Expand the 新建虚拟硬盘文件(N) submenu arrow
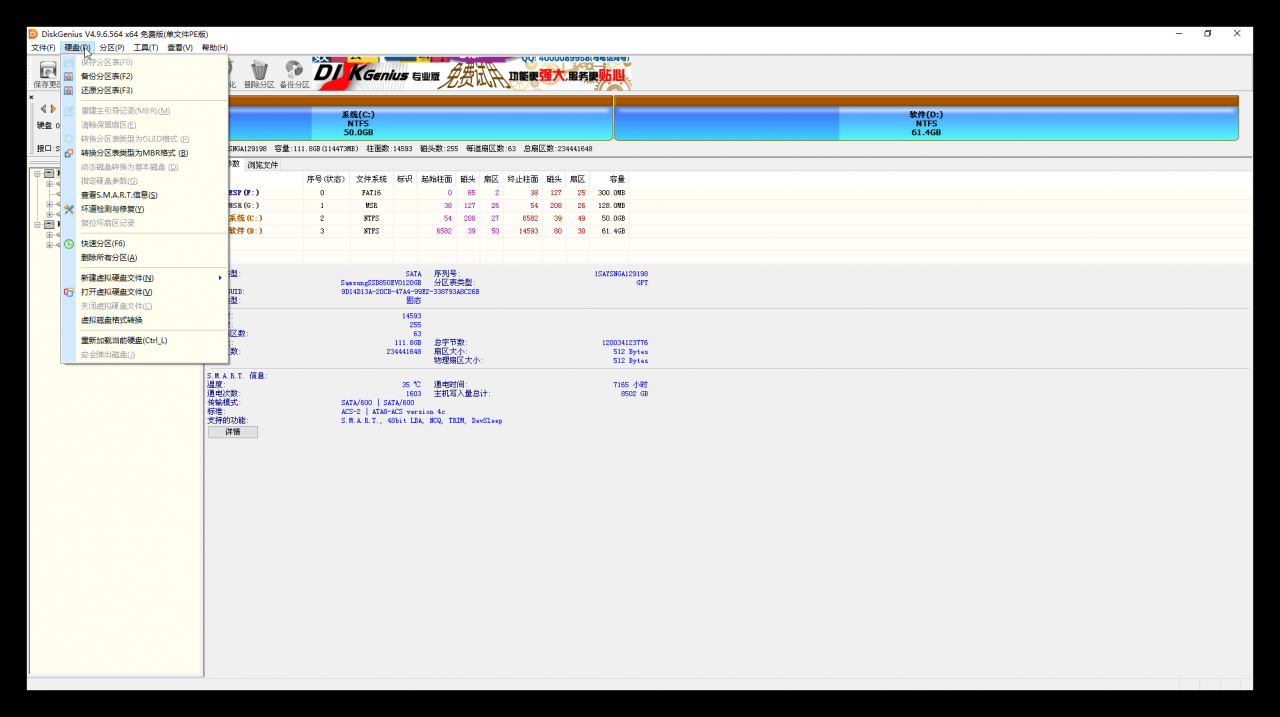Viewport: 1280px width, 717px height. [220, 277]
